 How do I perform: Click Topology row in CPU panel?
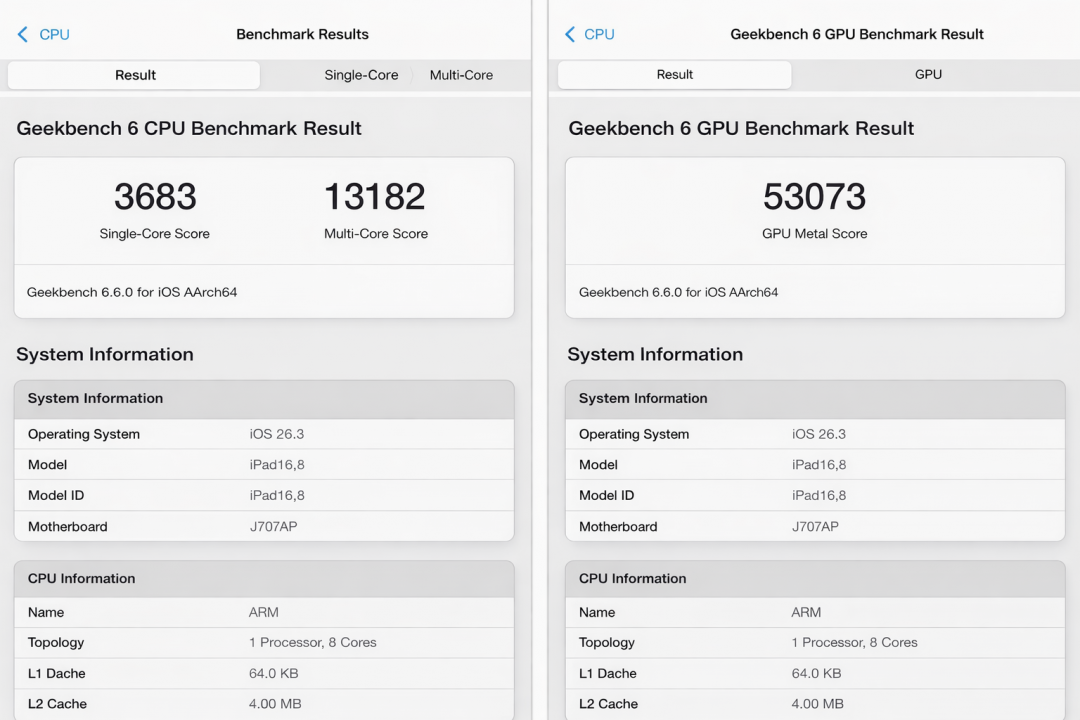point(264,642)
